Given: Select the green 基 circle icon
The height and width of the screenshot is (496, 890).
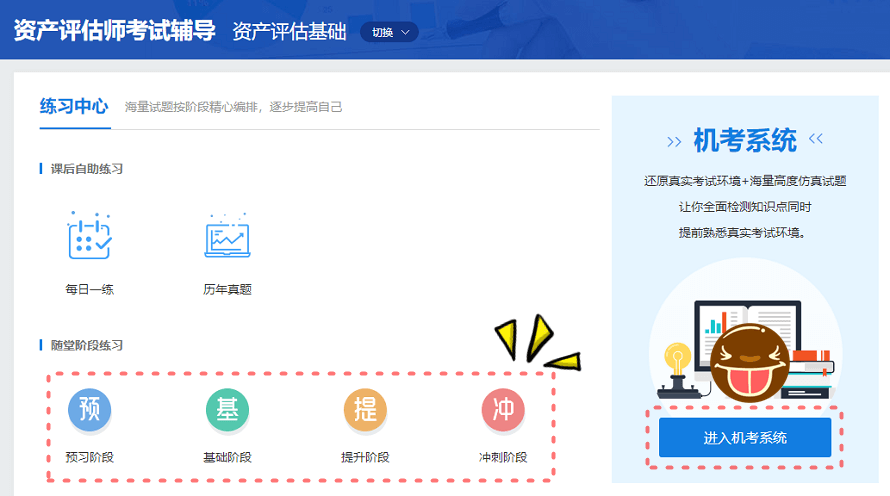Looking at the screenshot, I should click(x=227, y=410).
